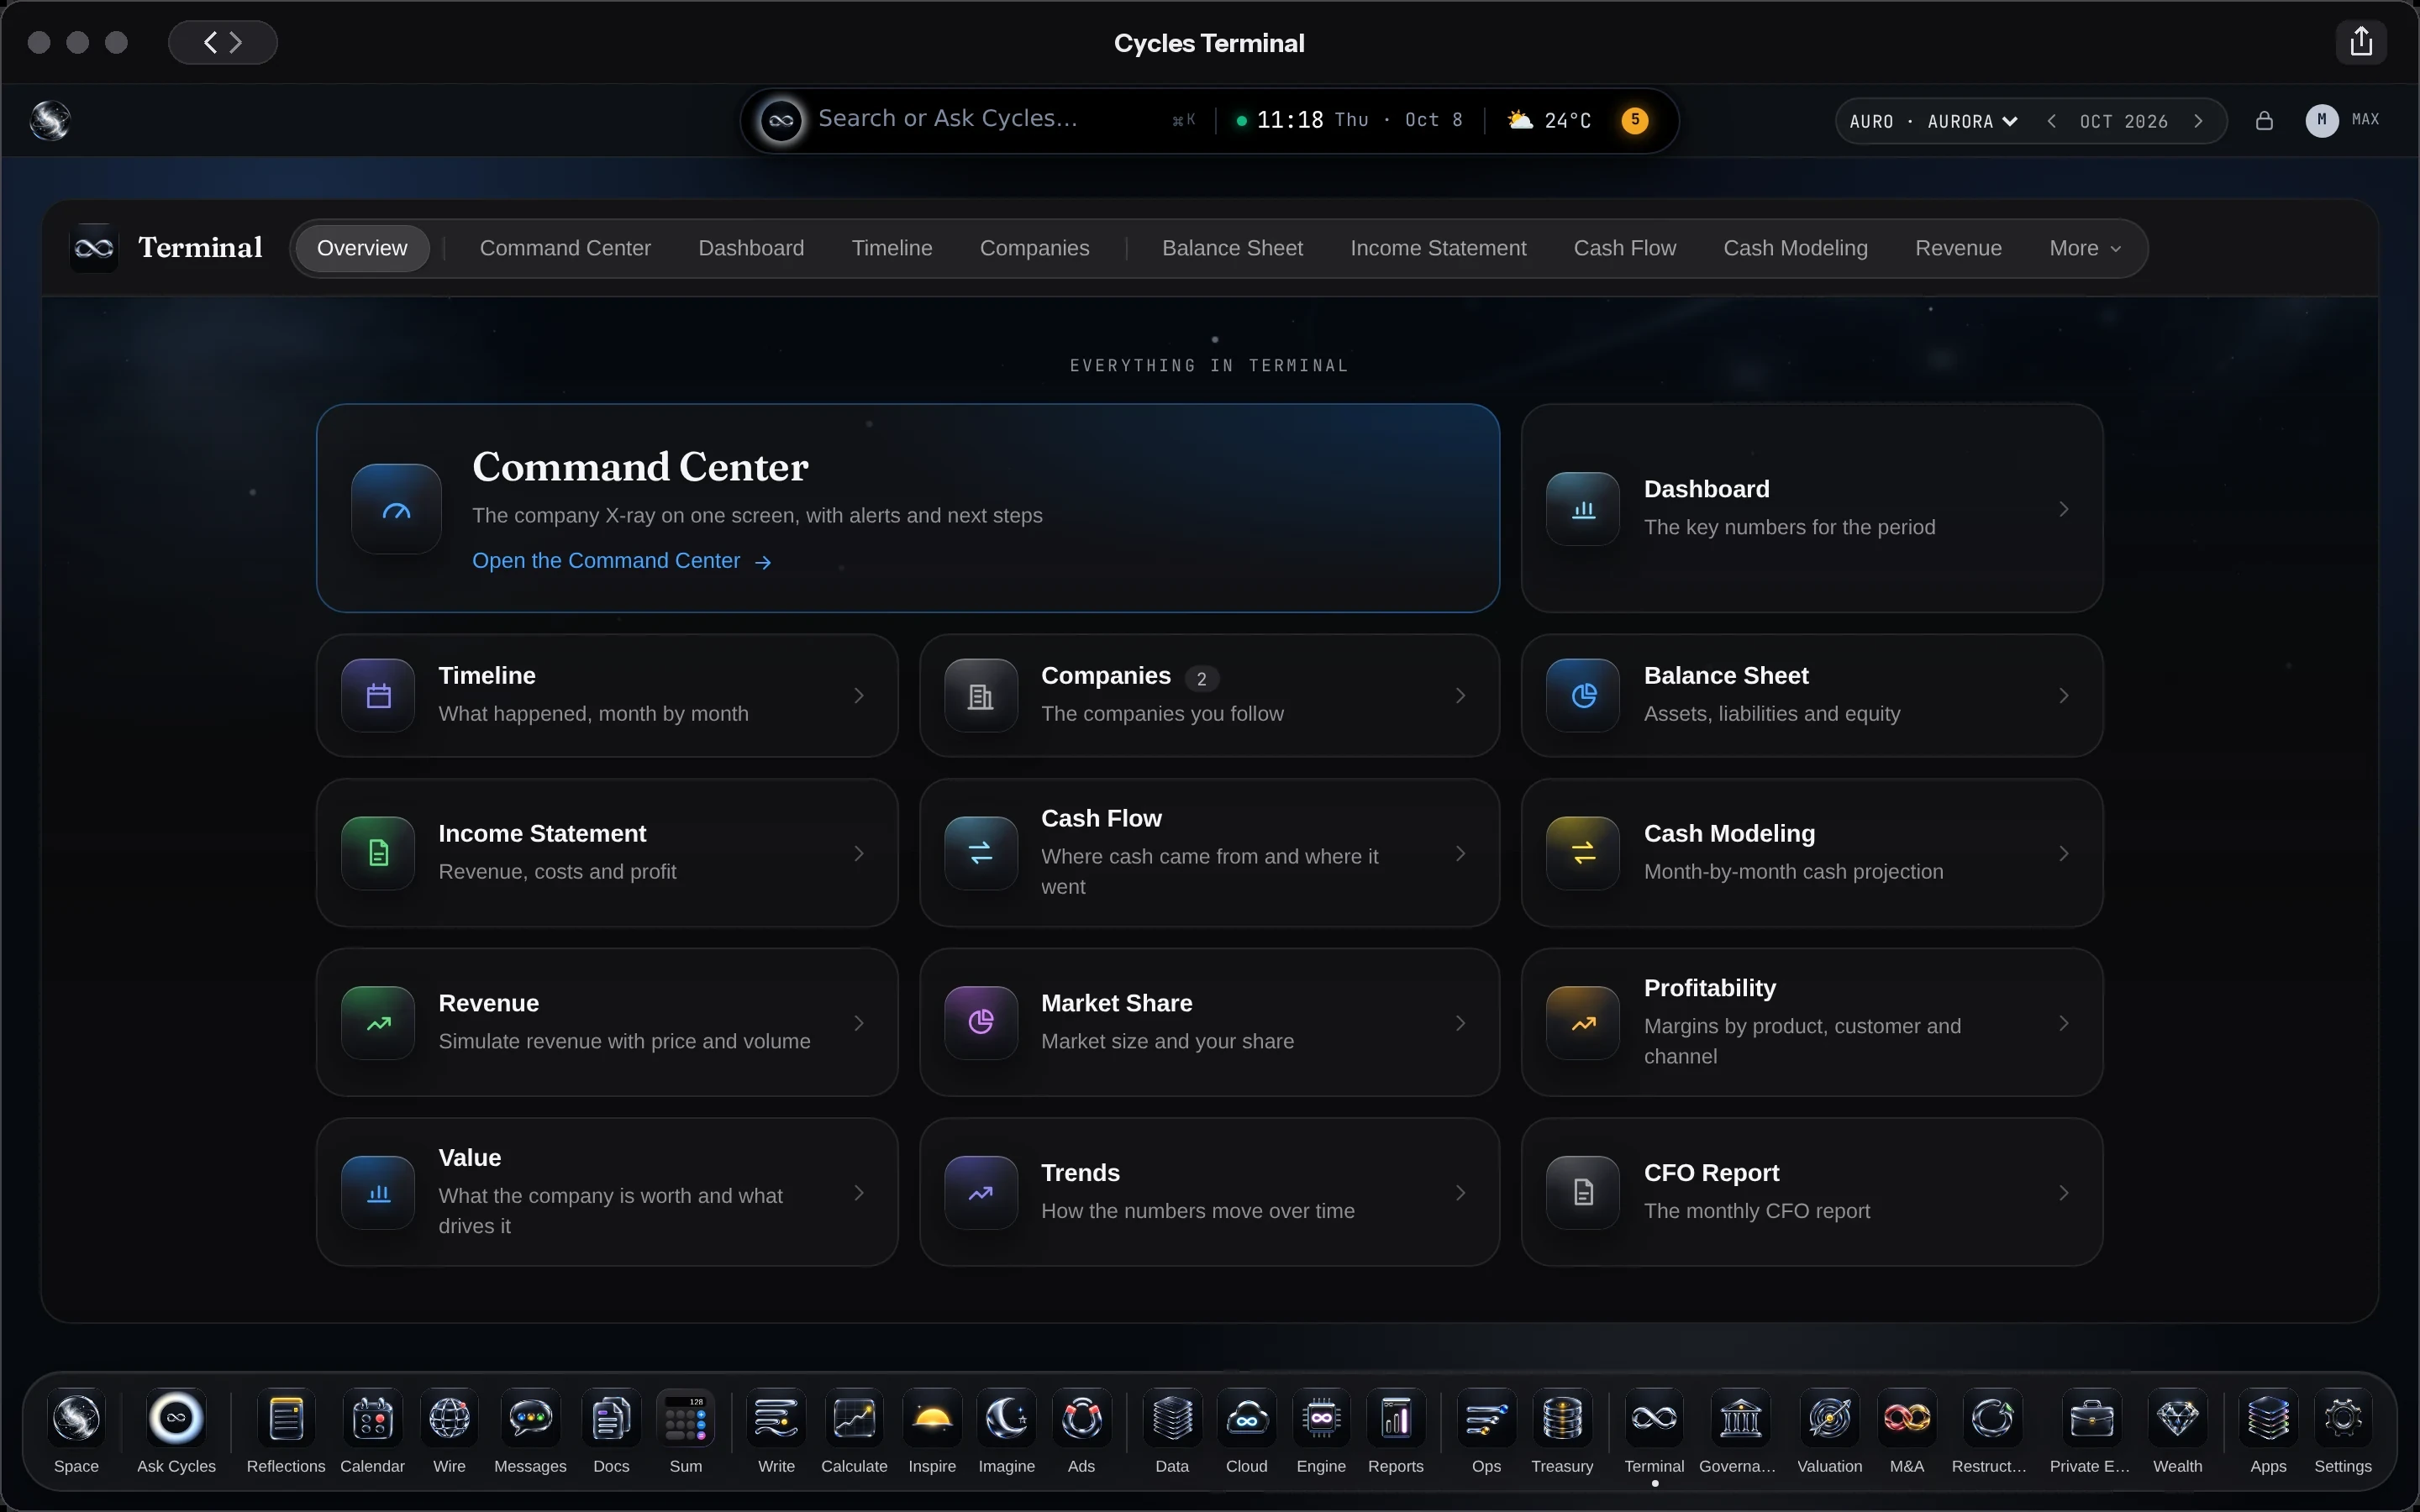This screenshot has width=2420, height=1512.
Task: Open the notifications badge showing 5
Action: click(x=1635, y=121)
